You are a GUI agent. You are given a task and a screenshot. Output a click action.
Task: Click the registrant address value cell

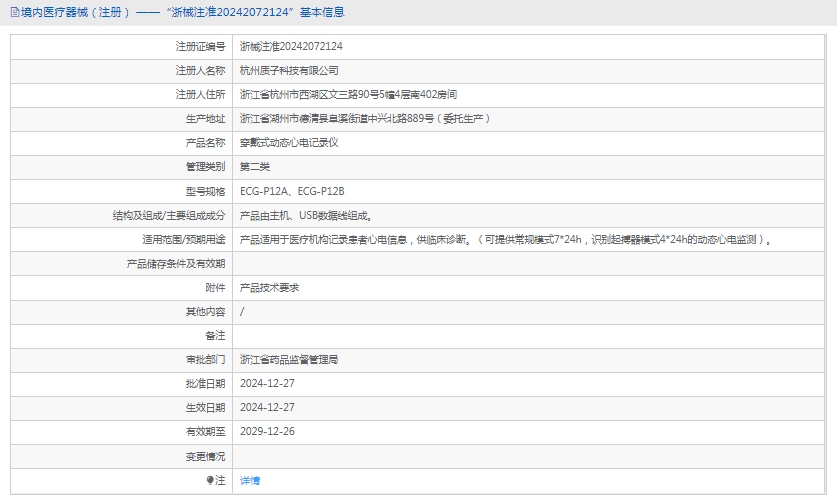tap(348, 95)
